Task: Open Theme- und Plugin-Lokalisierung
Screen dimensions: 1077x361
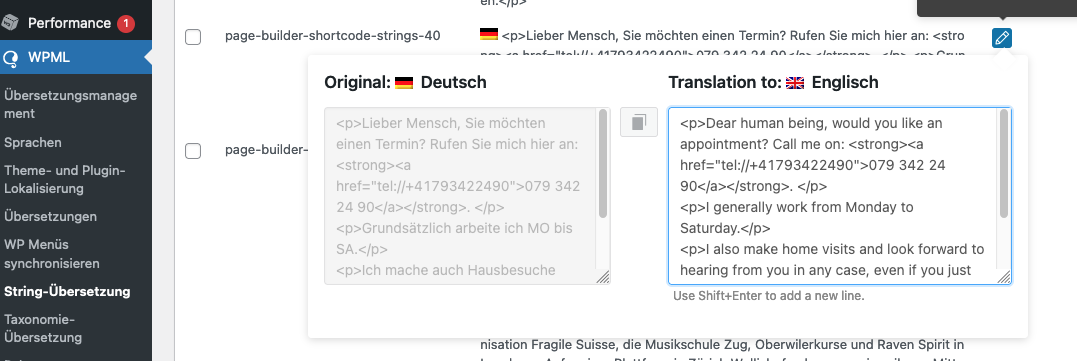Action: (65, 179)
